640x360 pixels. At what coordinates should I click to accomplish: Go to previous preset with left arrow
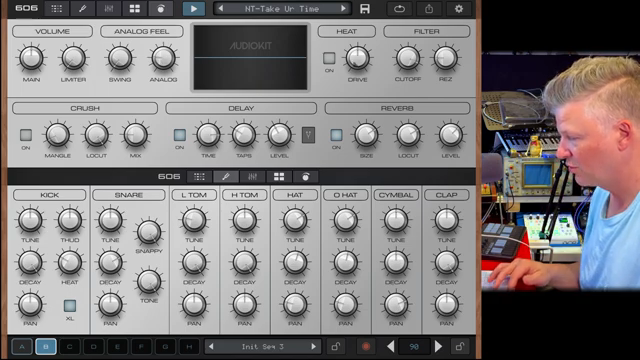point(221,9)
